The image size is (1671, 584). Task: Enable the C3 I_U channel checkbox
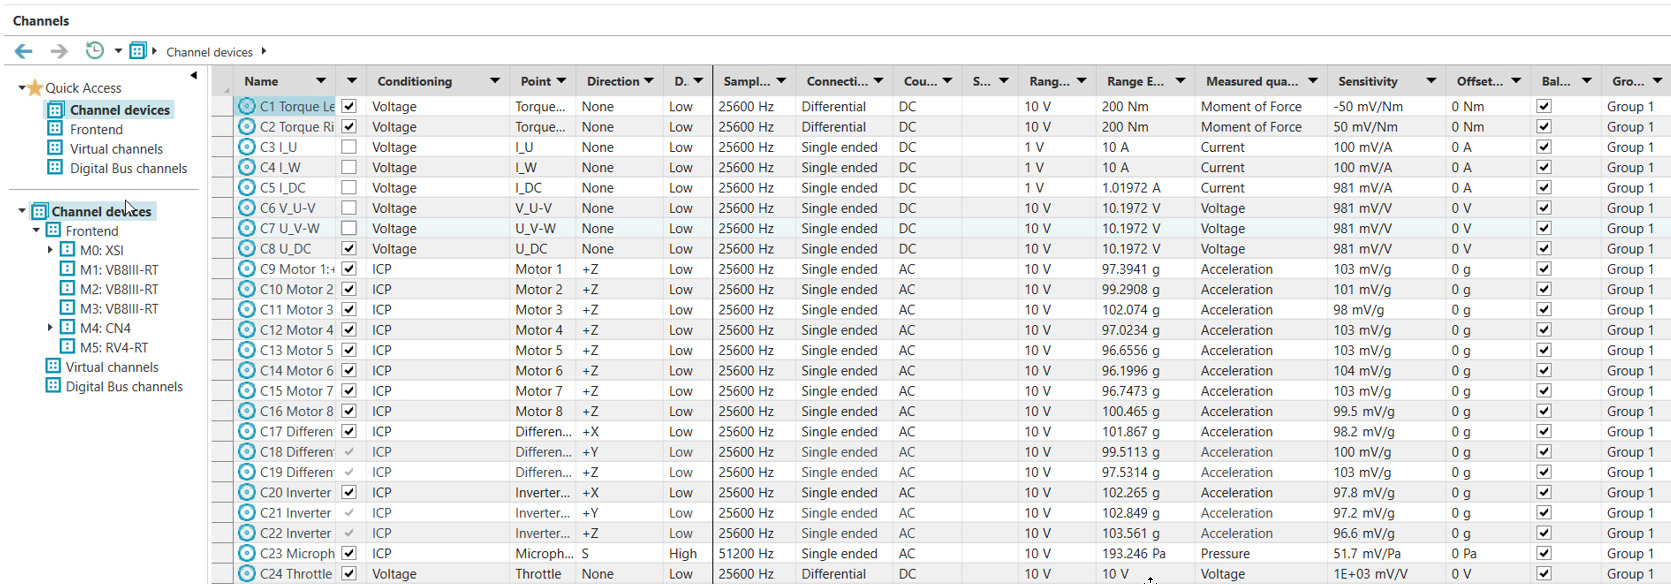[x=349, y=147]
